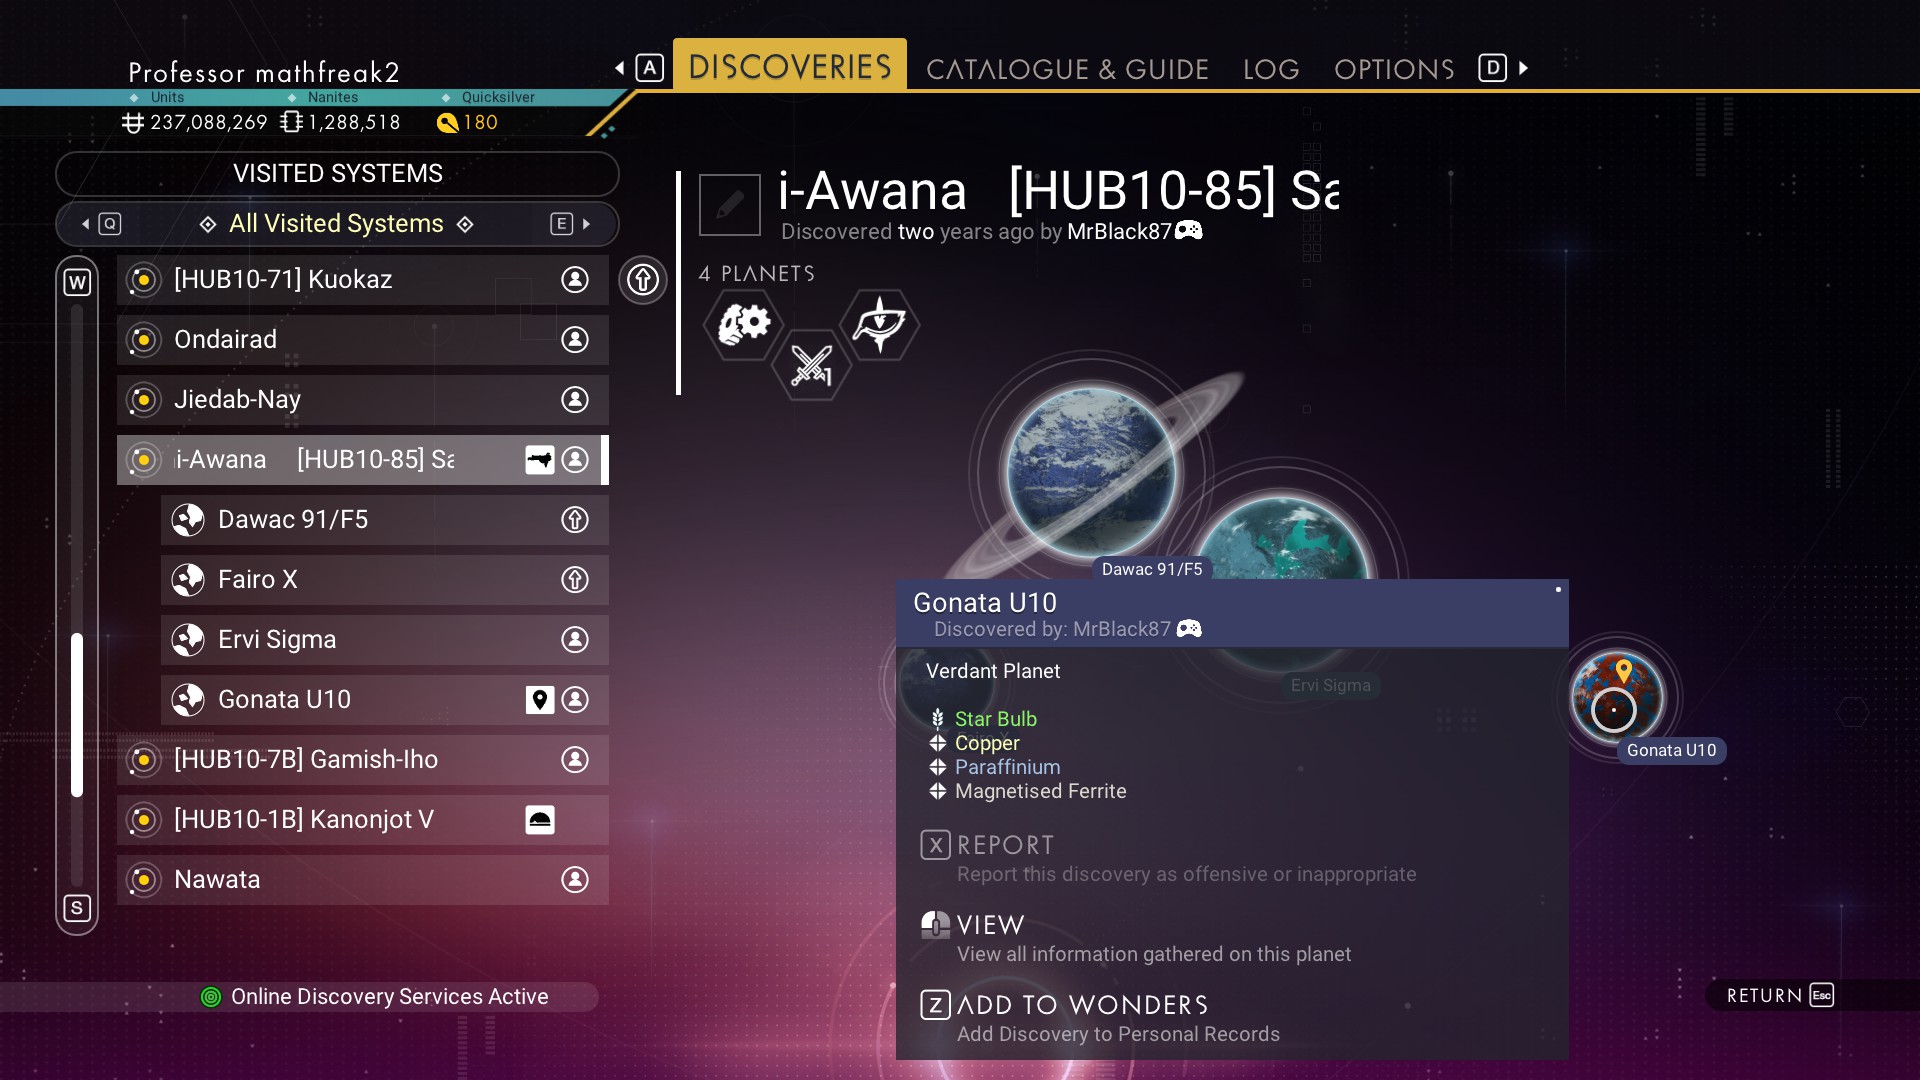Click the upload discoveries arrow icon
Image resolution: width=1920 pixels, height=1080 pixels.
coord(643,279)
